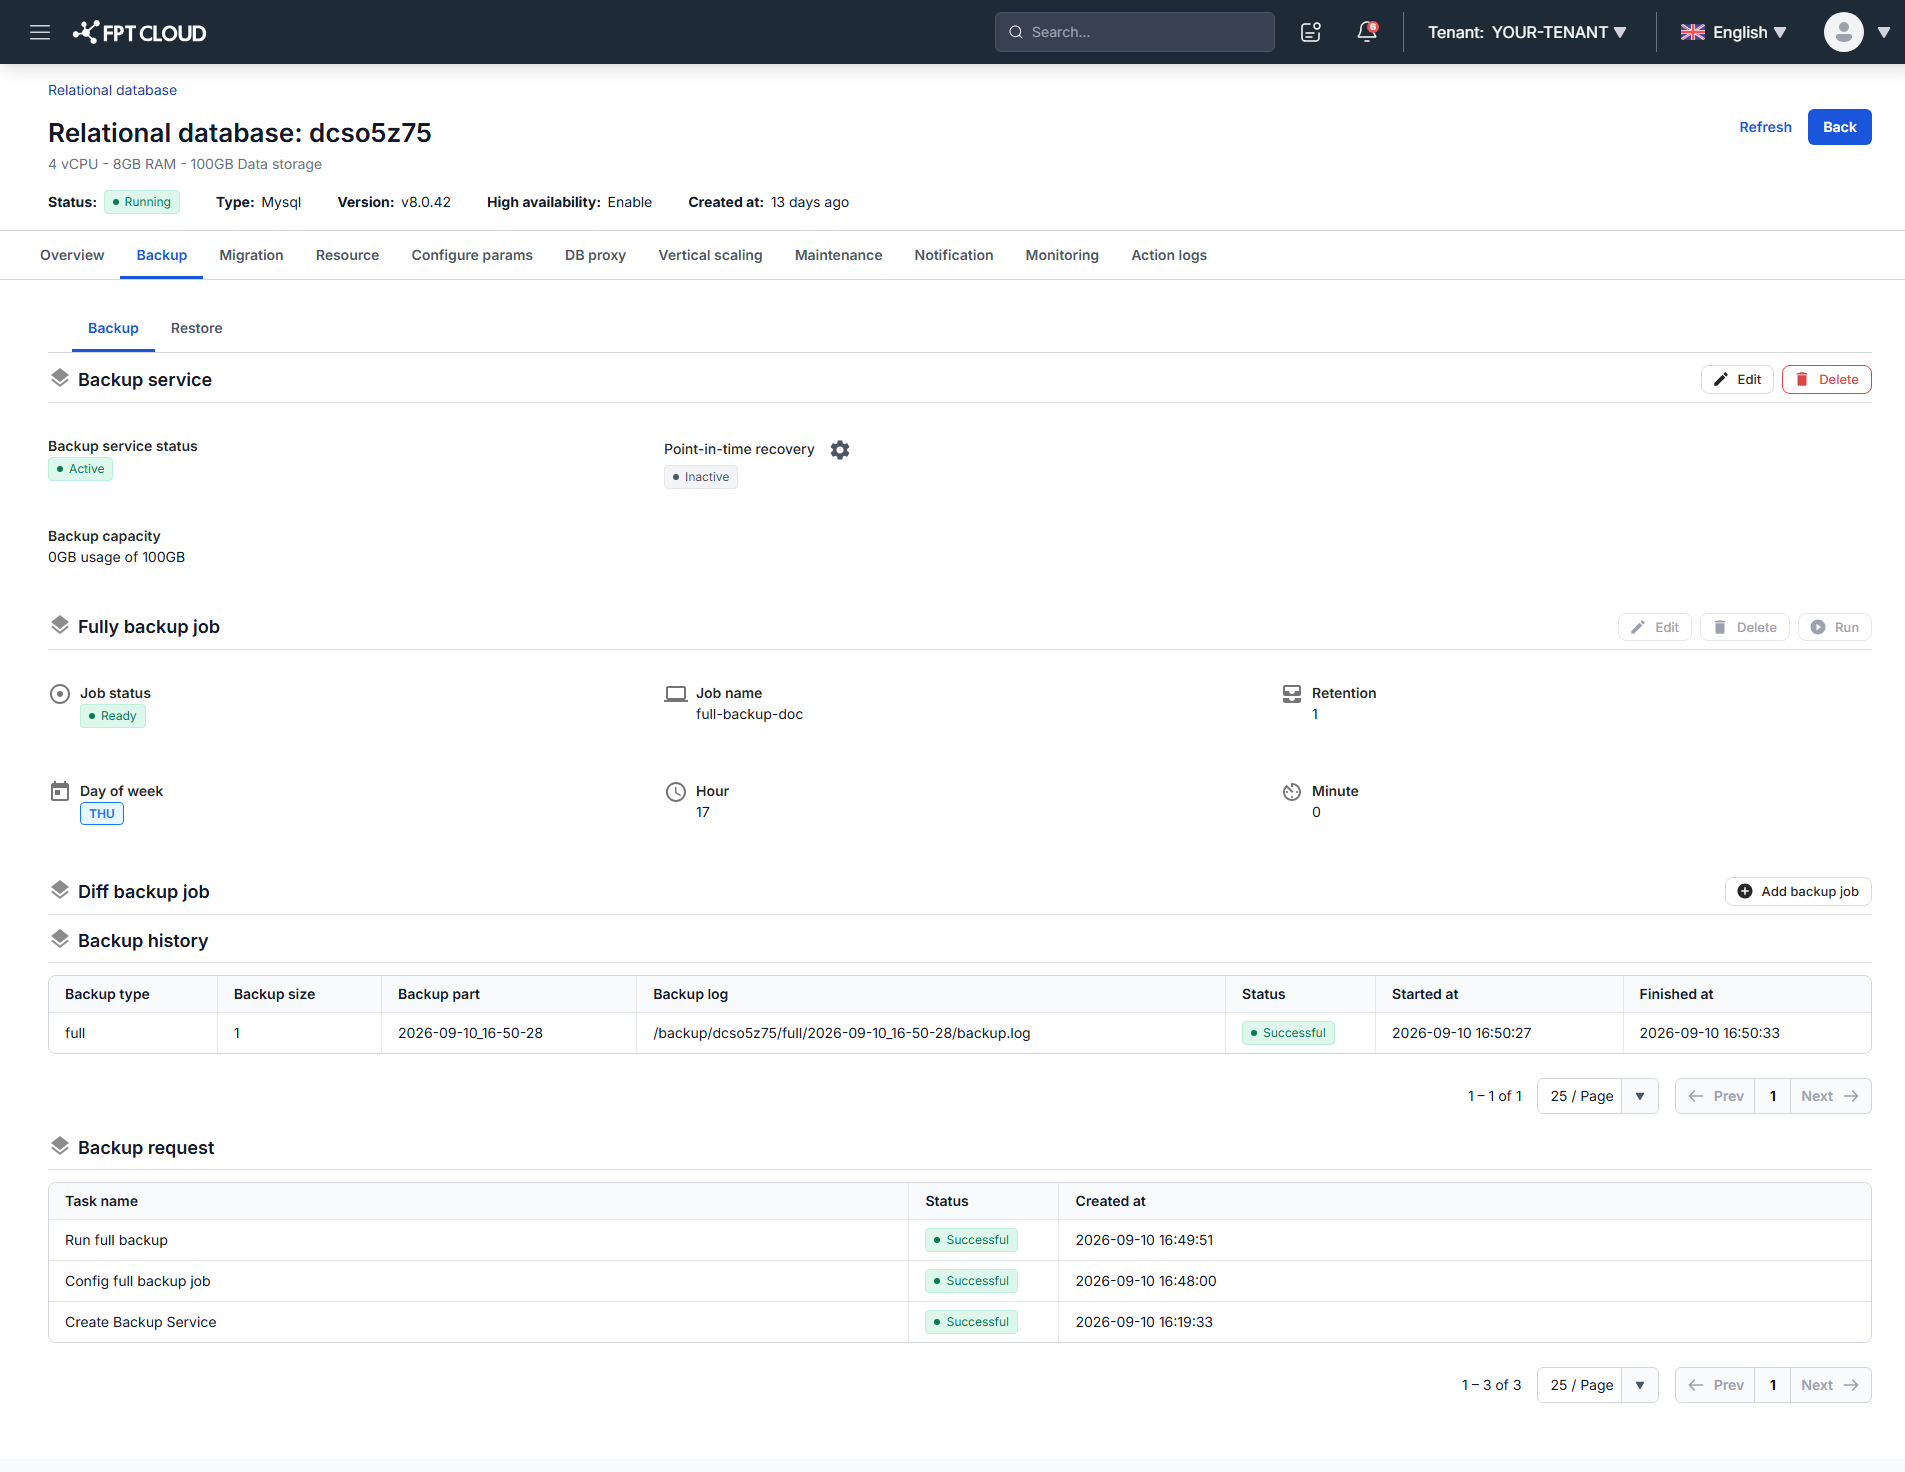
Task: Open the English language dropdown
Action: pyautogui.click(x=1734, y=32)
